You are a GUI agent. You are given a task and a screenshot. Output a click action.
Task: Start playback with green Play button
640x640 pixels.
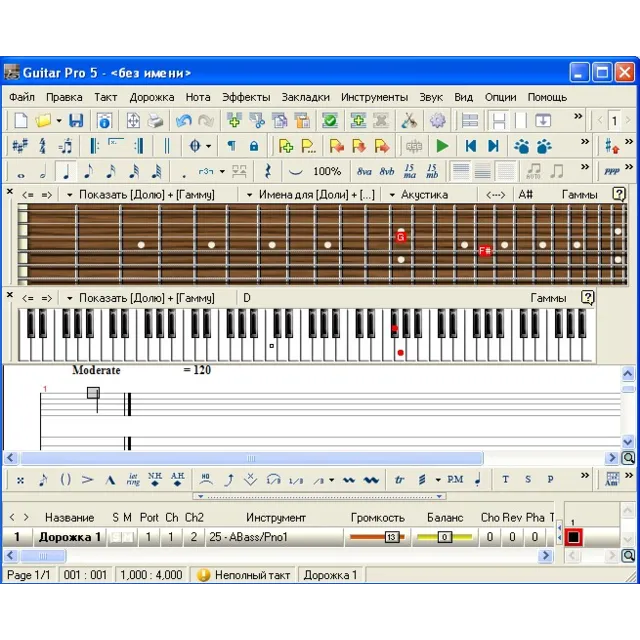pos(442,146)
